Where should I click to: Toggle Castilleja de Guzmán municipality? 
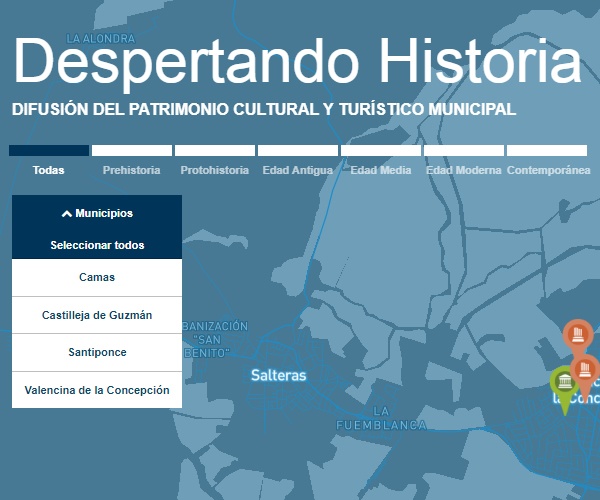[x=97, y=315]
